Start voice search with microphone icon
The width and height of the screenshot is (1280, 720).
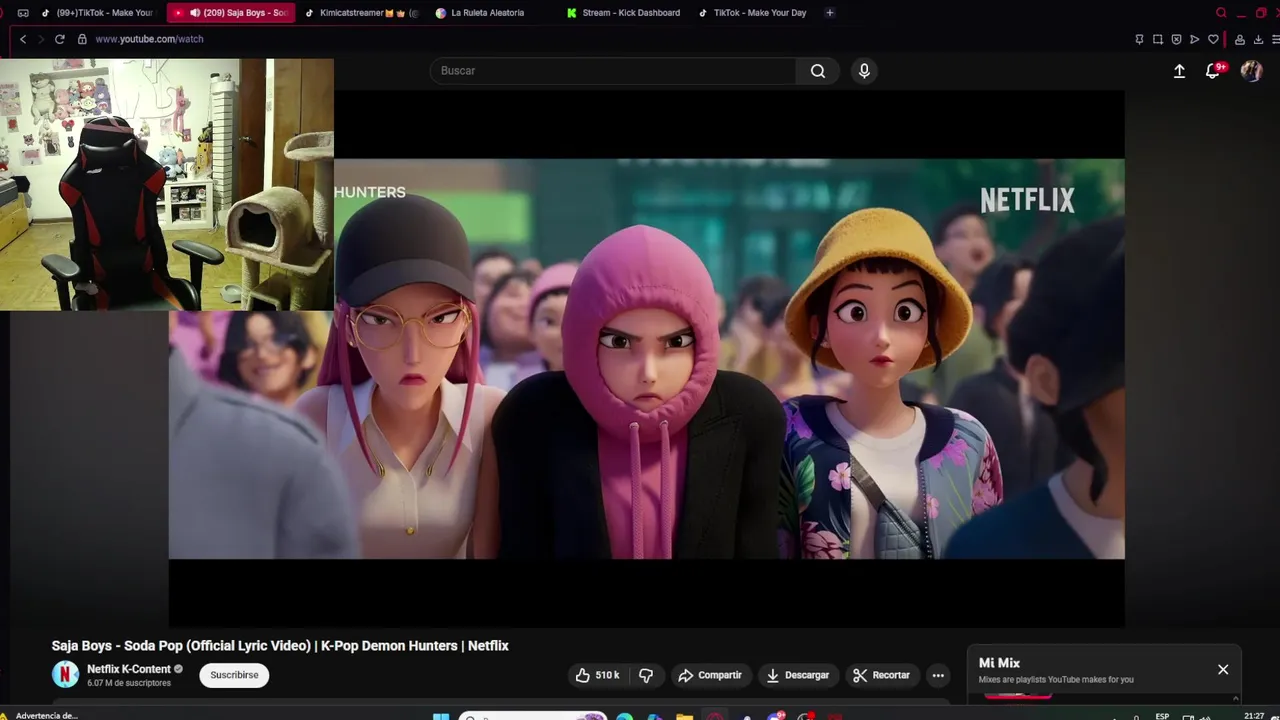864,71
